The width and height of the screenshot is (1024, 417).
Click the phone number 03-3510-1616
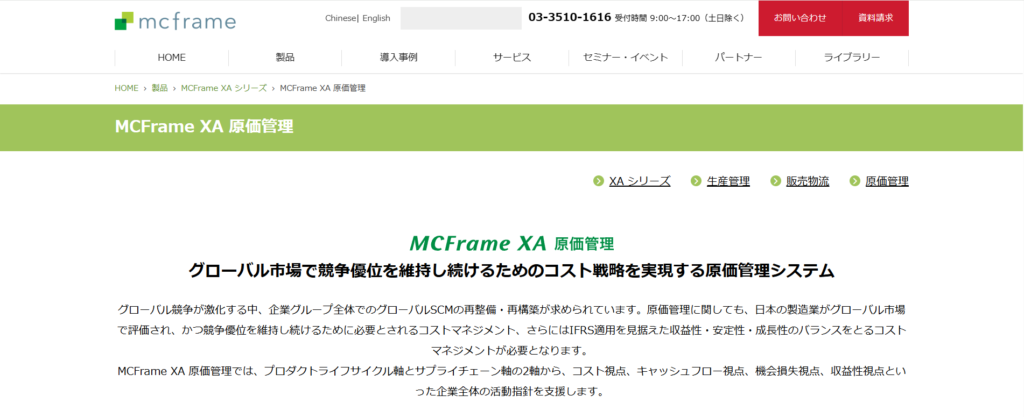[x=569, y=18]
